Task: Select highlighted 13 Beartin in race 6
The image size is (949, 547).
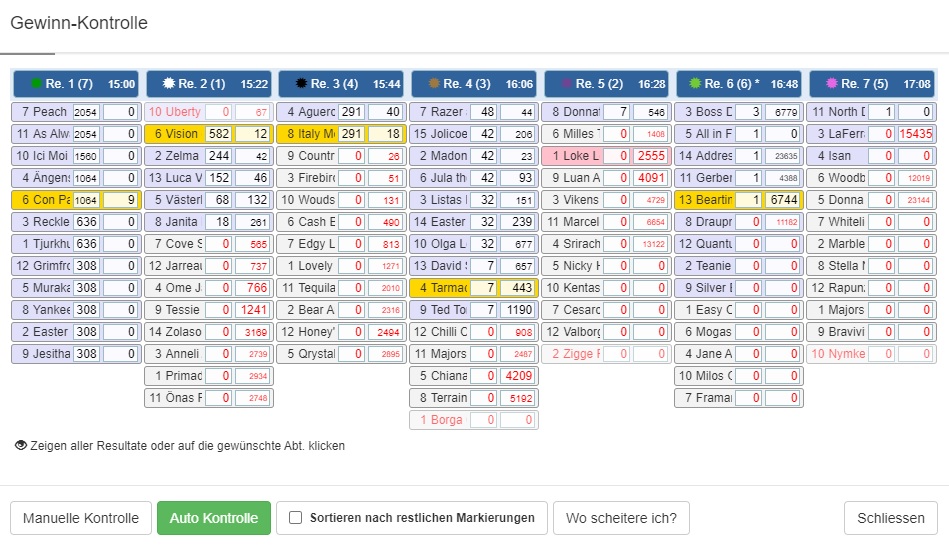Action: point(739,200)
